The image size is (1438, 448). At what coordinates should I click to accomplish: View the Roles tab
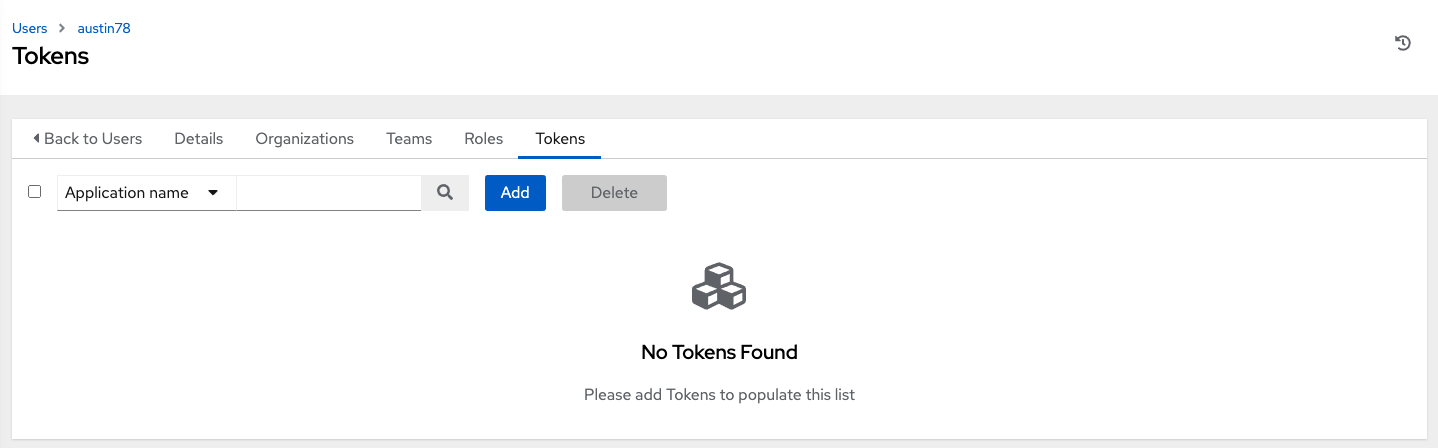[484, 139]
